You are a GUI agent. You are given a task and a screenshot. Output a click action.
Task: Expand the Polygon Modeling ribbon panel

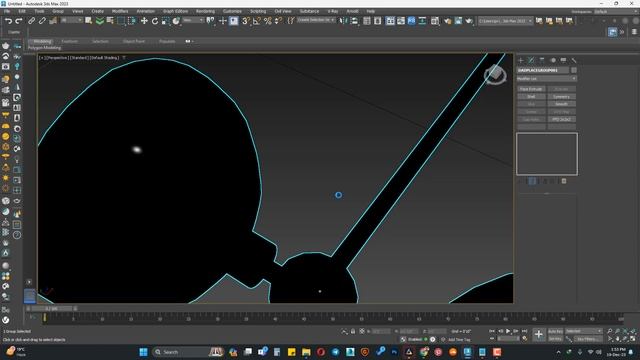coord(44,48)
